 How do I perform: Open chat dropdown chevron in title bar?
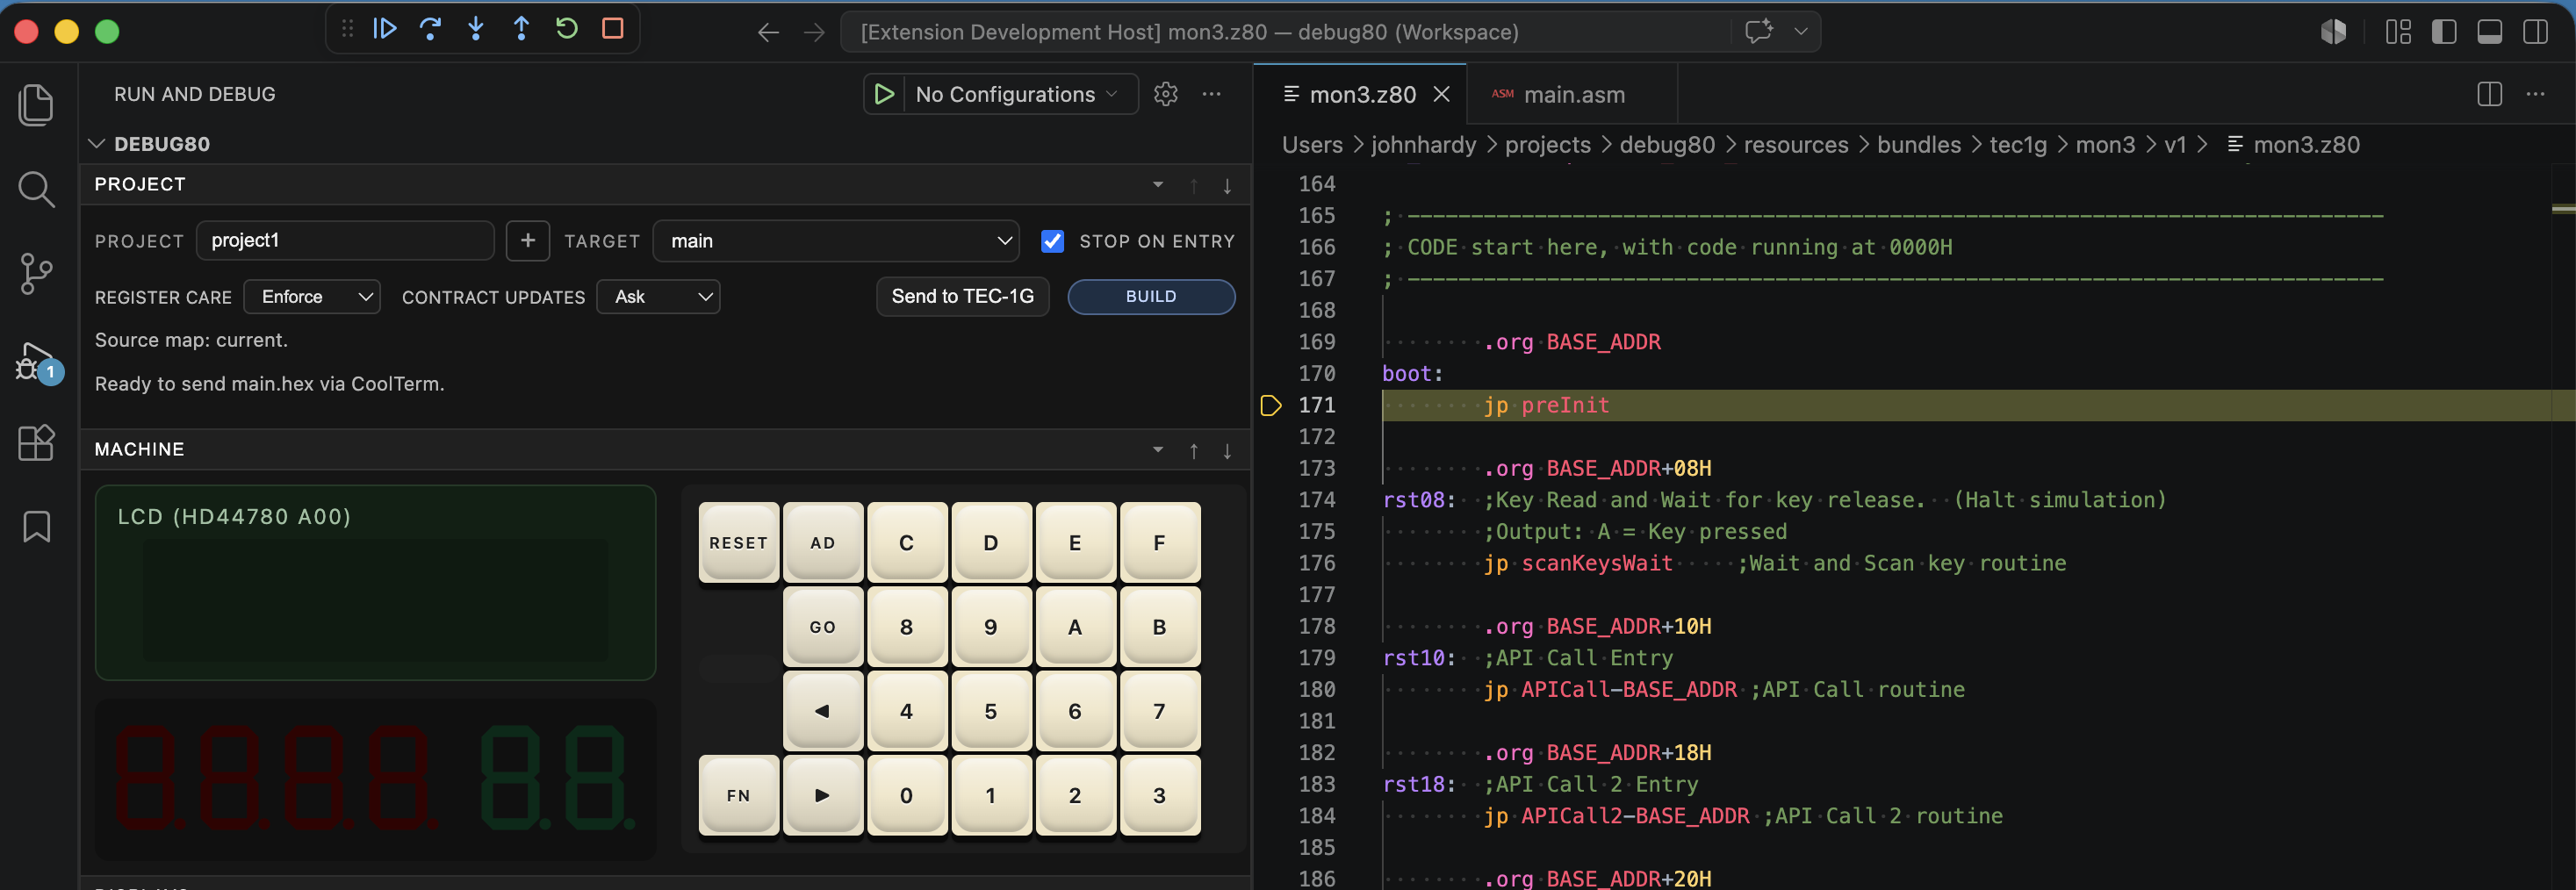[x=1801, y=31]
